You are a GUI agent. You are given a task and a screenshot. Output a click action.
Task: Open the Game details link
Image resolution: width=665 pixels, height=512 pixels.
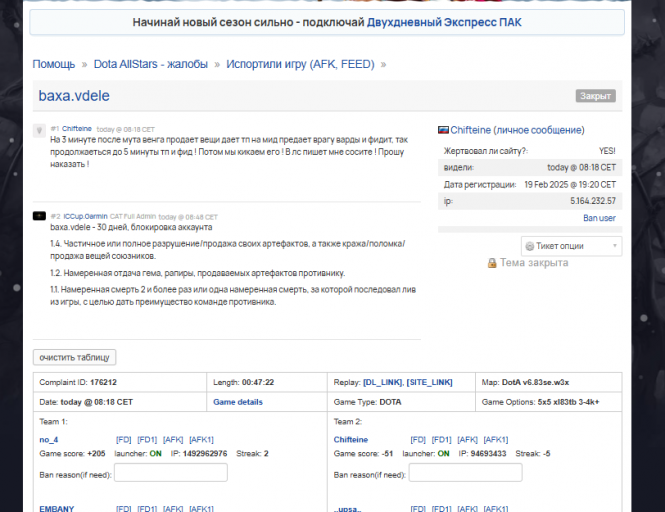pos(238,402)
